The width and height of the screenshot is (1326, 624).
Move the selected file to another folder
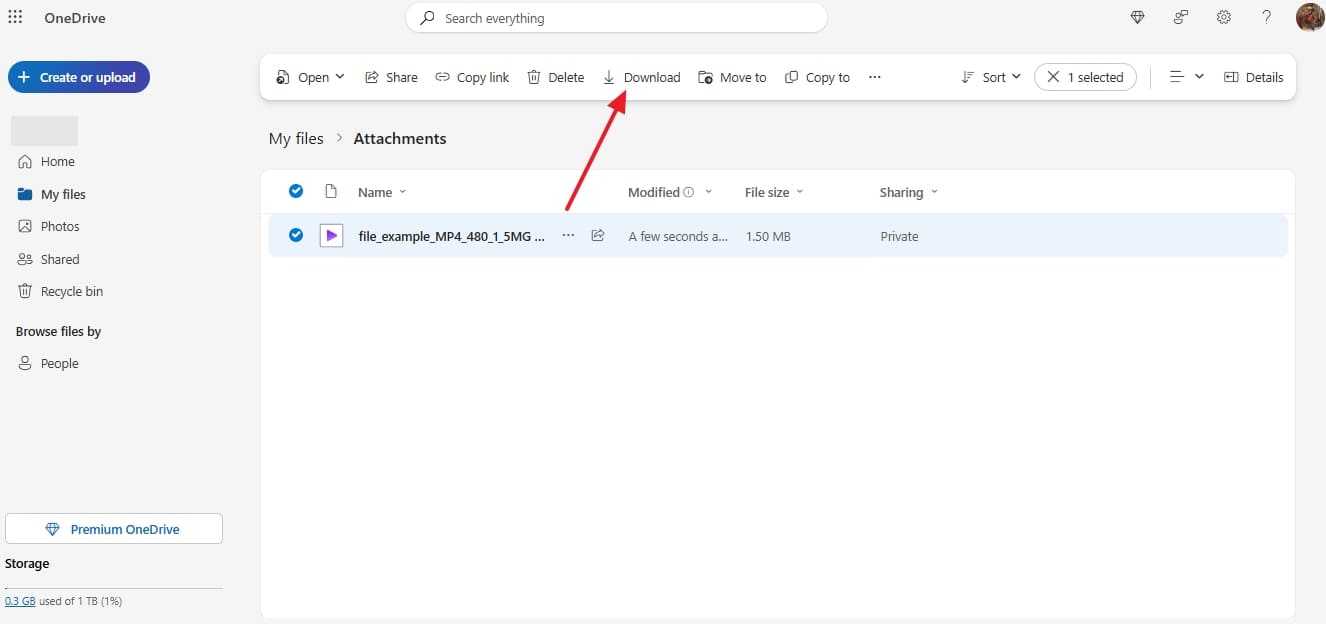(x=732, y=77)
